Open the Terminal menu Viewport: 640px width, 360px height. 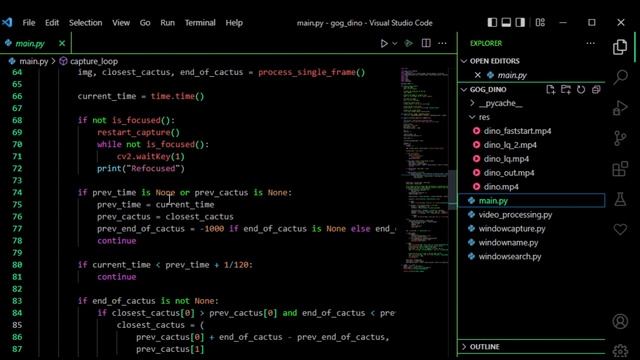(x=200, y=23)
